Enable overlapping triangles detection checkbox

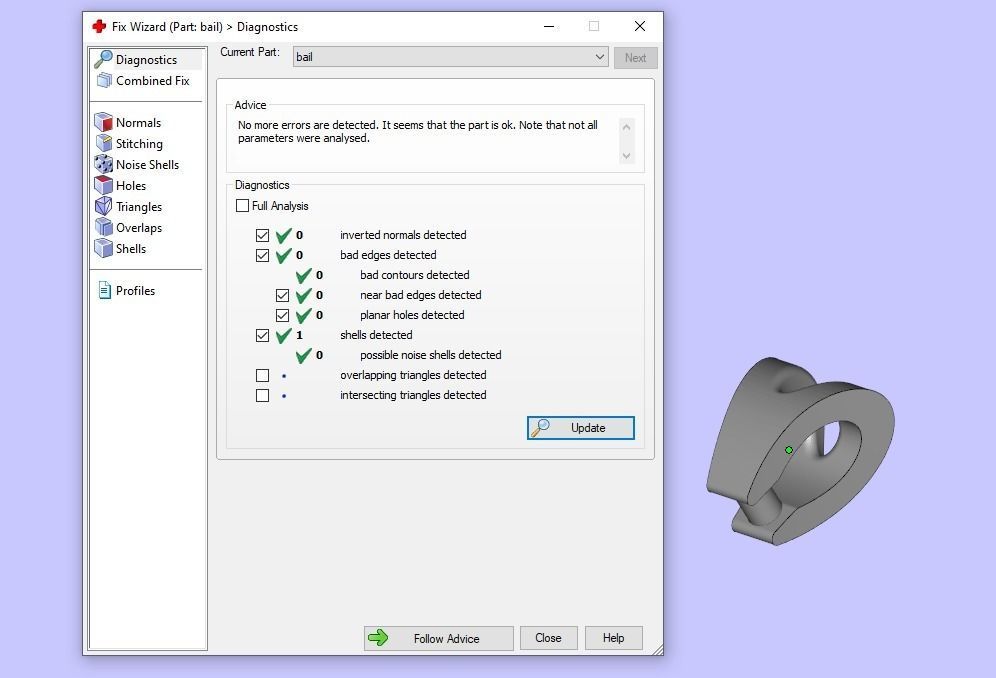pyautogui.click(x=262, y=376)
